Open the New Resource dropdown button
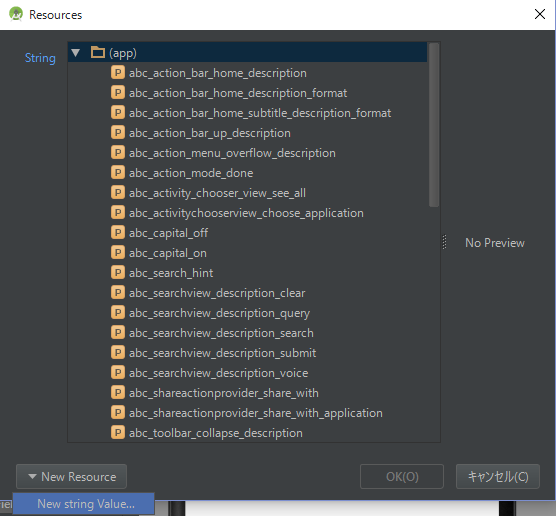Screen dimensions: 556x516 (x=71, y=477)
